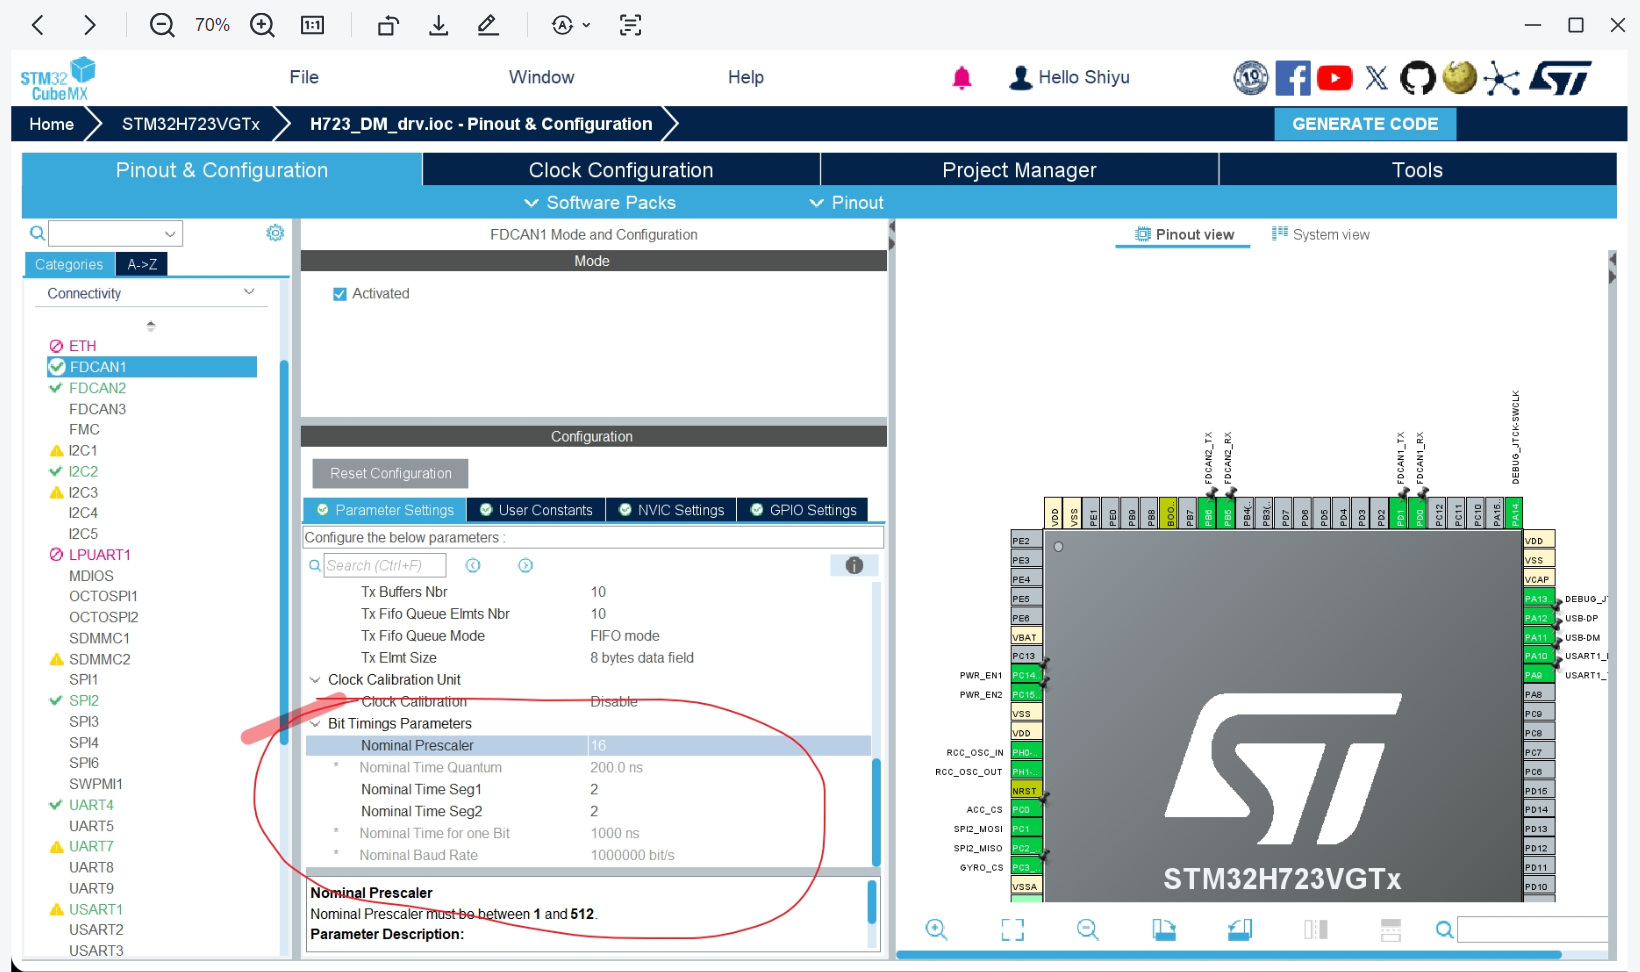
Task: Open the viewer's edit pencil tool
Action: click(x=488, y=25)
